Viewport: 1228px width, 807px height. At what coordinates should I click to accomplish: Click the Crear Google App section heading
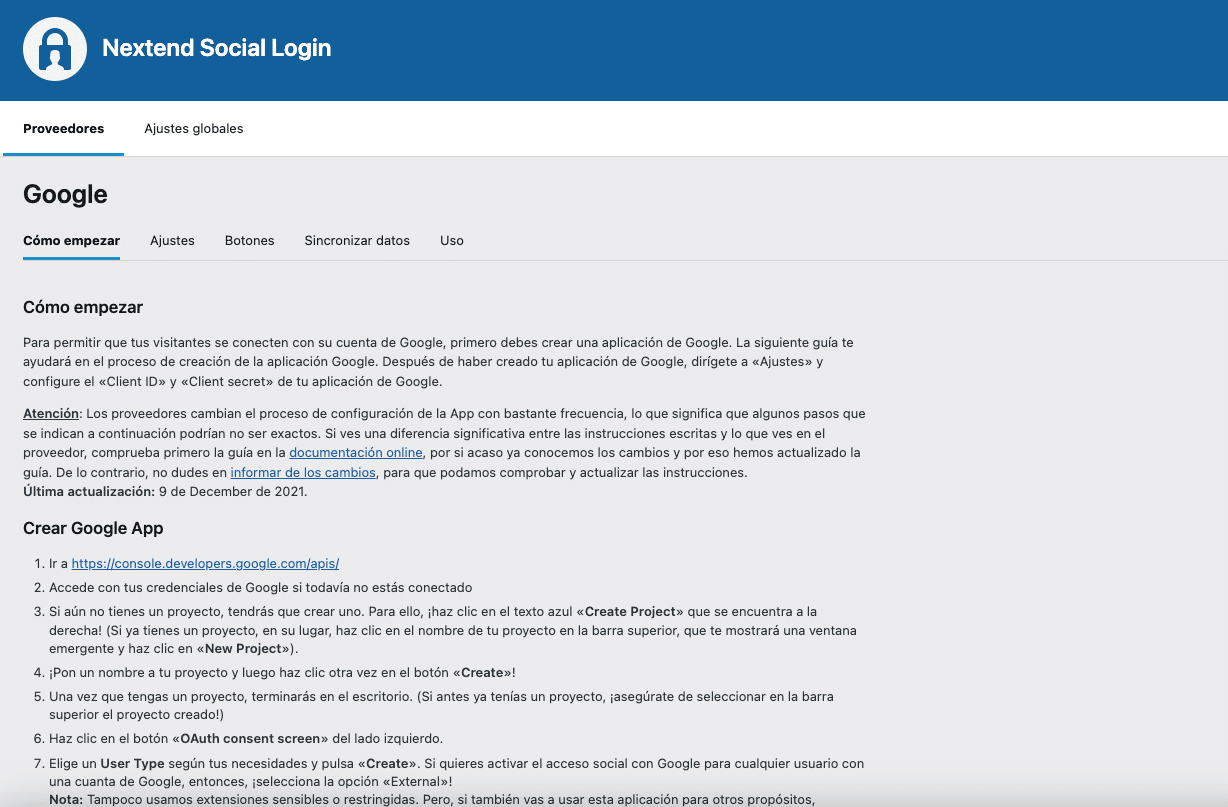click(x=93, y=528)
